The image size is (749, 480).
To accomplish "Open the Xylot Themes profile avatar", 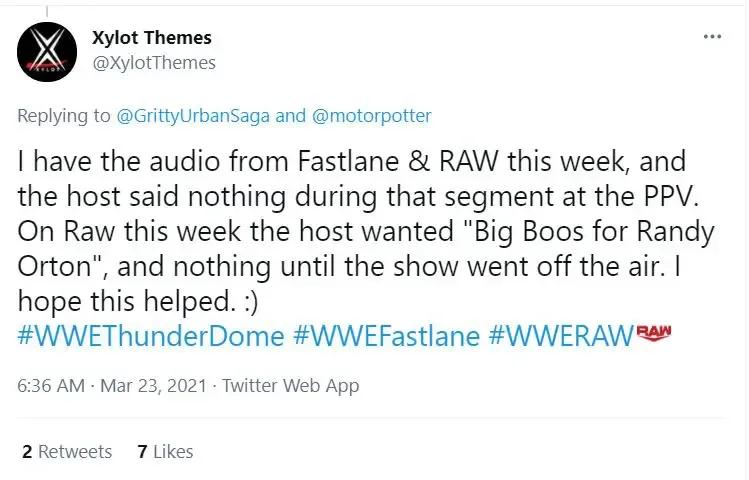I will [x=47, y=52].
